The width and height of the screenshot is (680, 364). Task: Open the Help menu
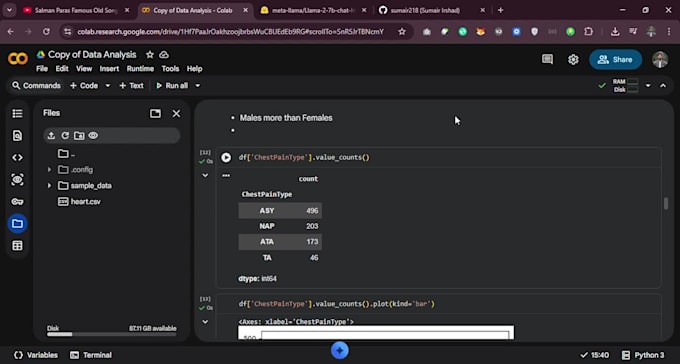(194, 69)
